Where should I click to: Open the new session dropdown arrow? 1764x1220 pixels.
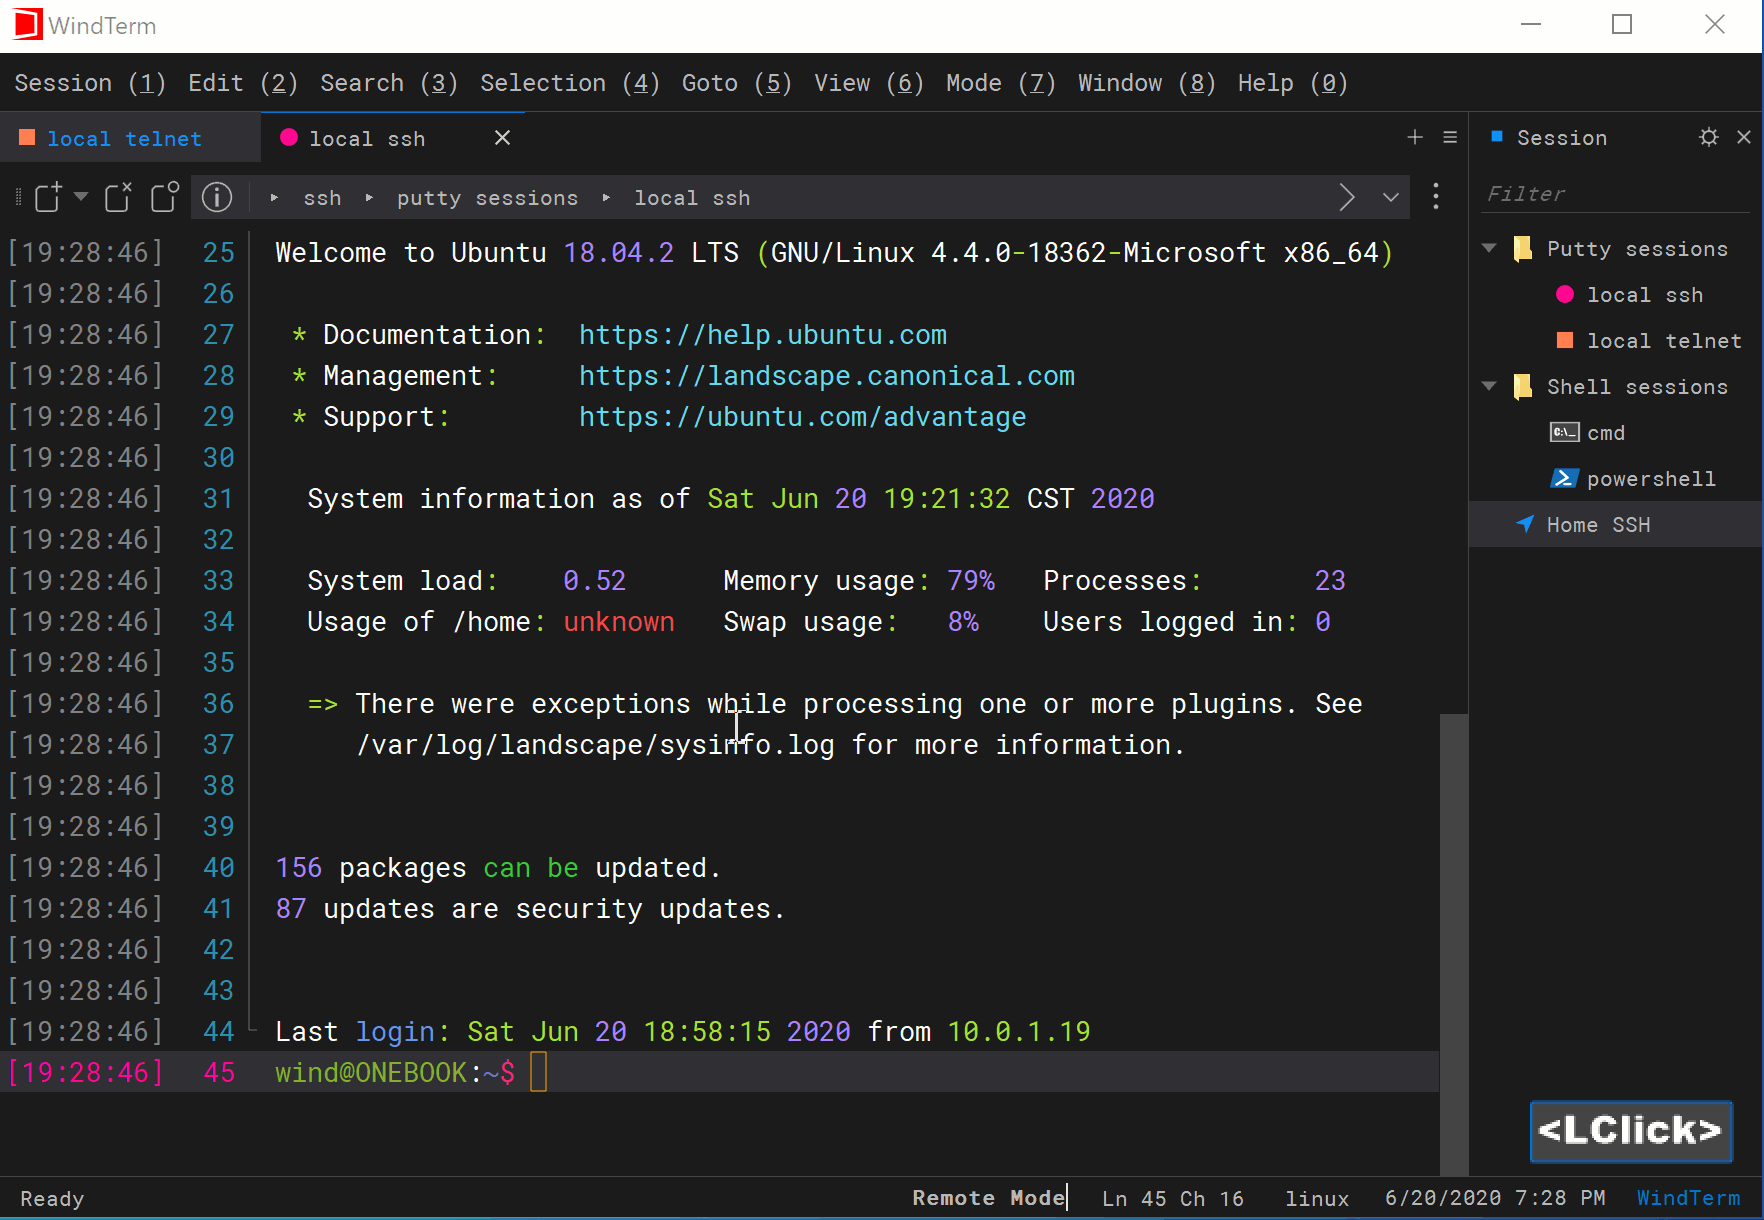(x=81, y=196)
